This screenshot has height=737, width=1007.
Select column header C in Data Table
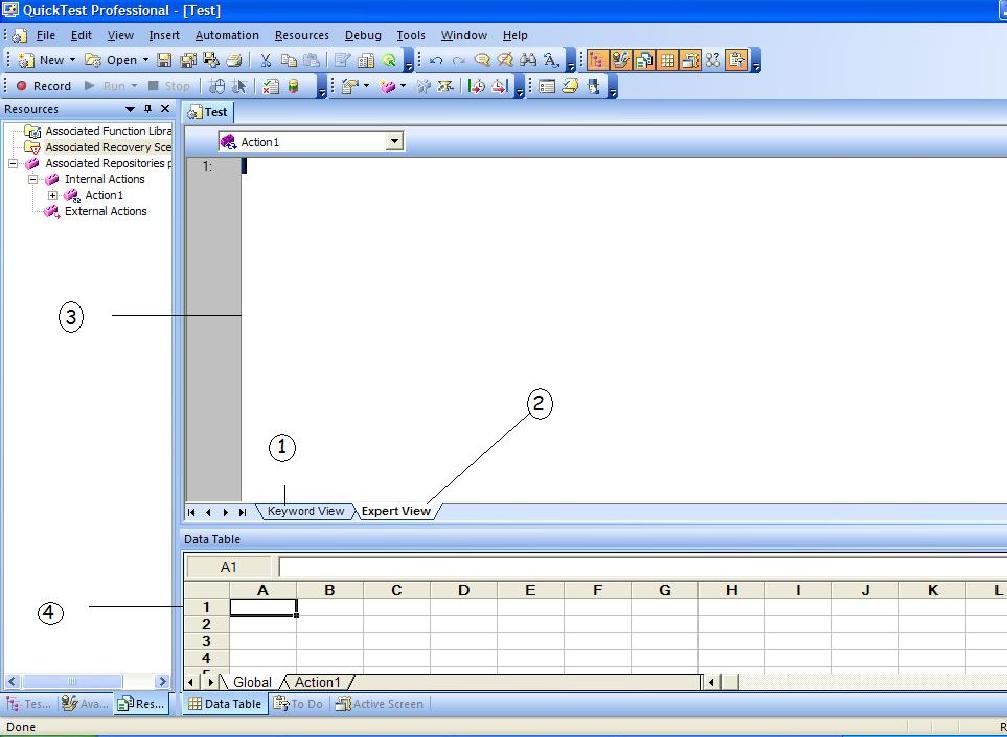(x=396, y=590)
